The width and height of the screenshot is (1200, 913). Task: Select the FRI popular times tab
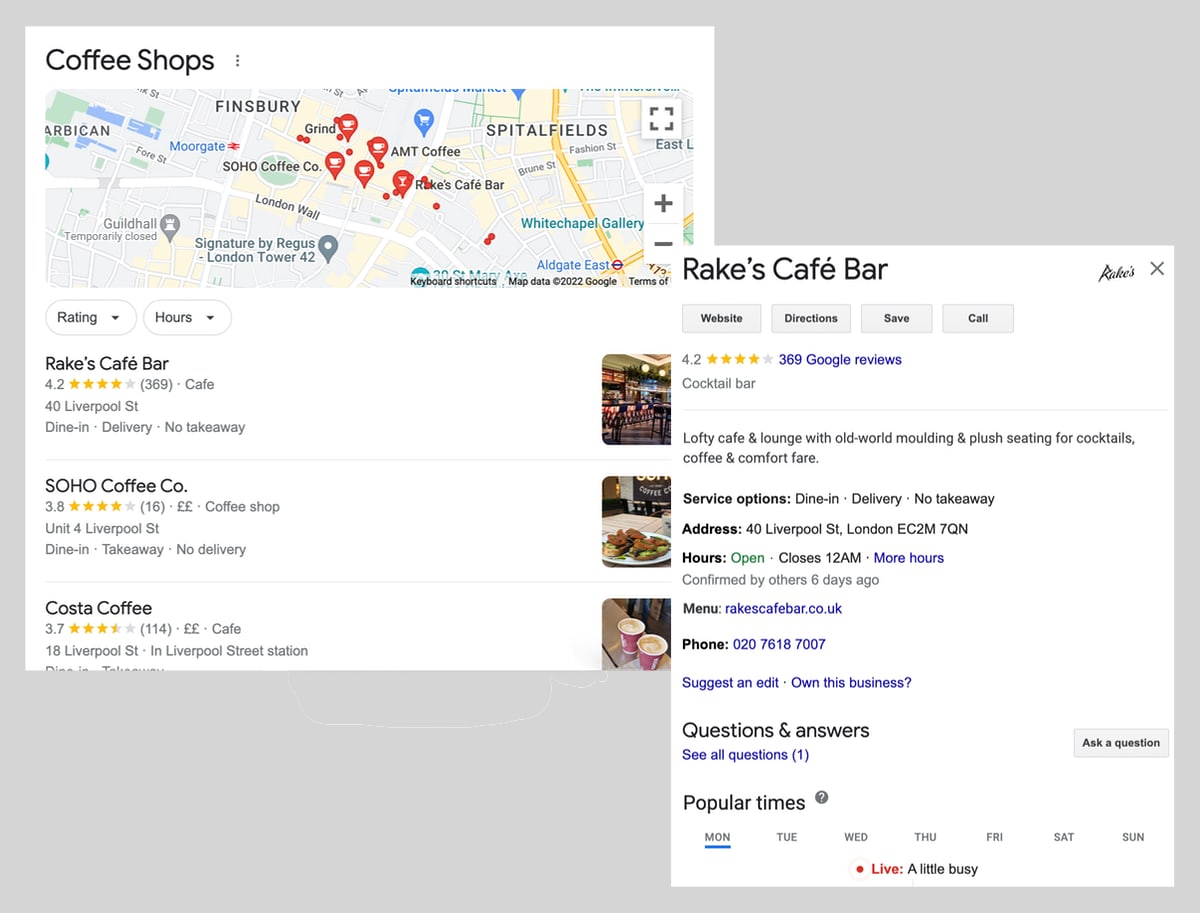994,837
